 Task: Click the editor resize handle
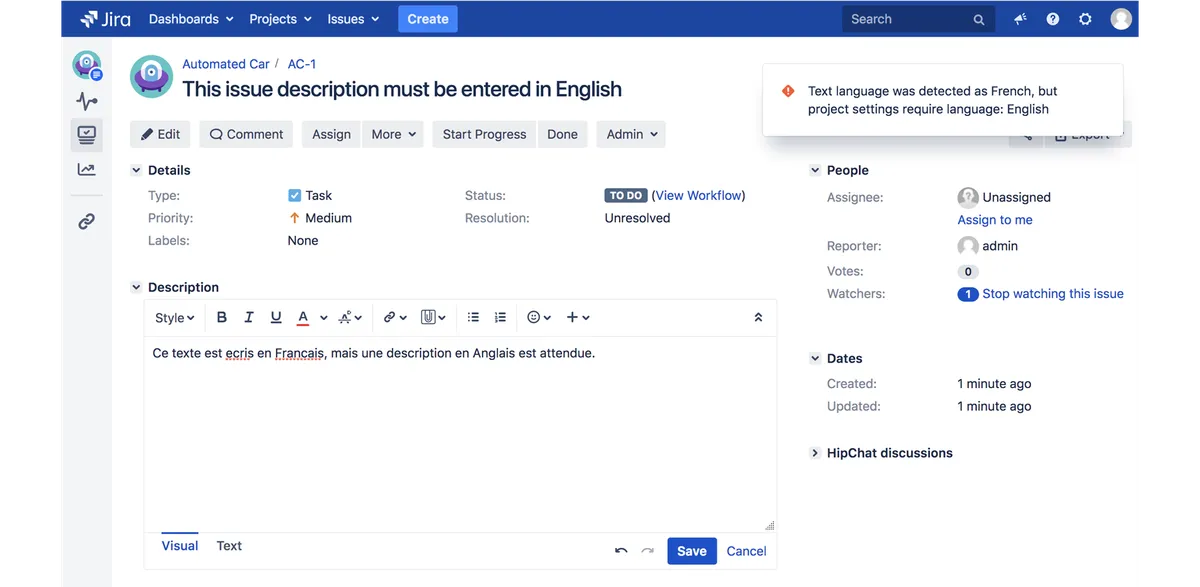point(769,525)
